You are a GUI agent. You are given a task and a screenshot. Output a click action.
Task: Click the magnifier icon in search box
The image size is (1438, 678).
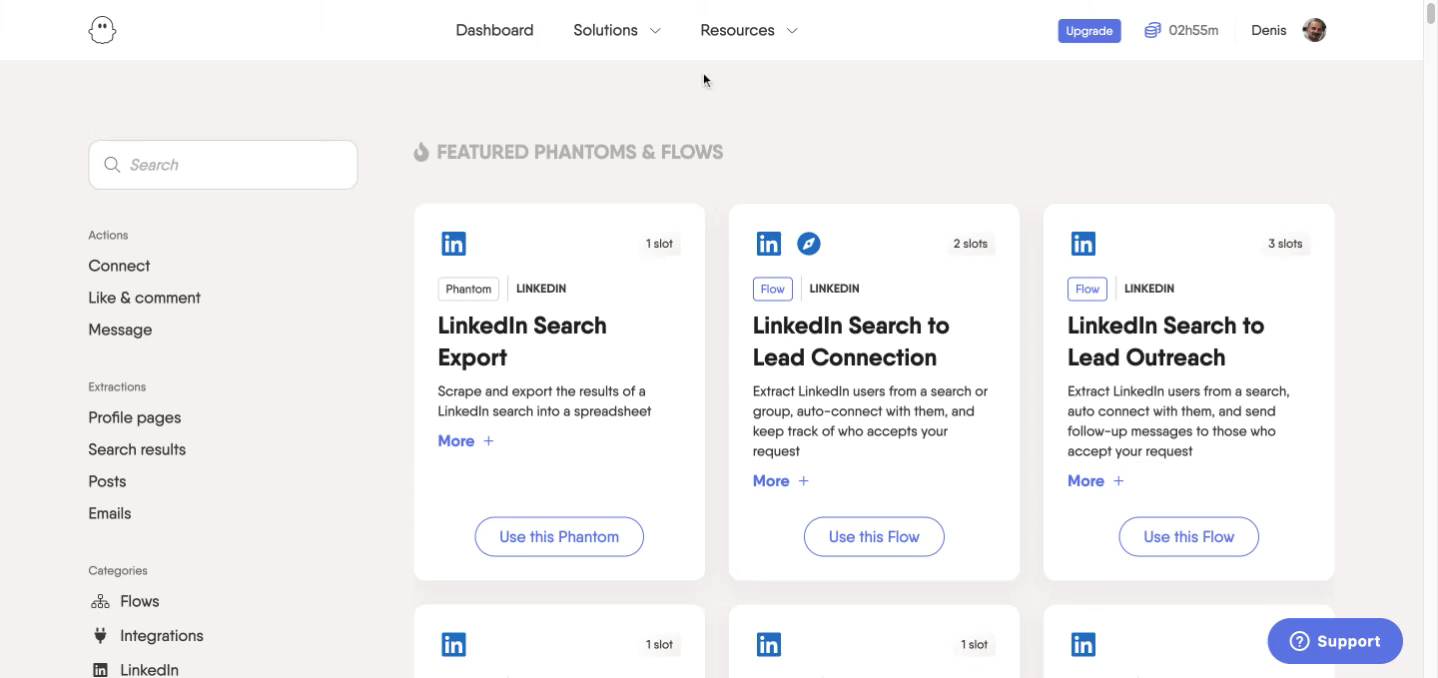coord(112,165)
